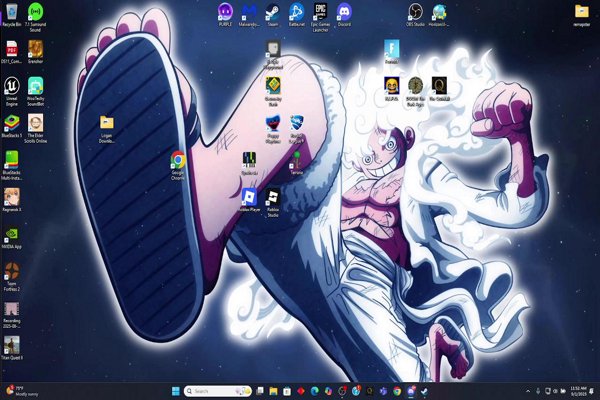This screenshot has height=400, width=600.
Task: Open the Logan Downloads folder
Action: (106, 129)
